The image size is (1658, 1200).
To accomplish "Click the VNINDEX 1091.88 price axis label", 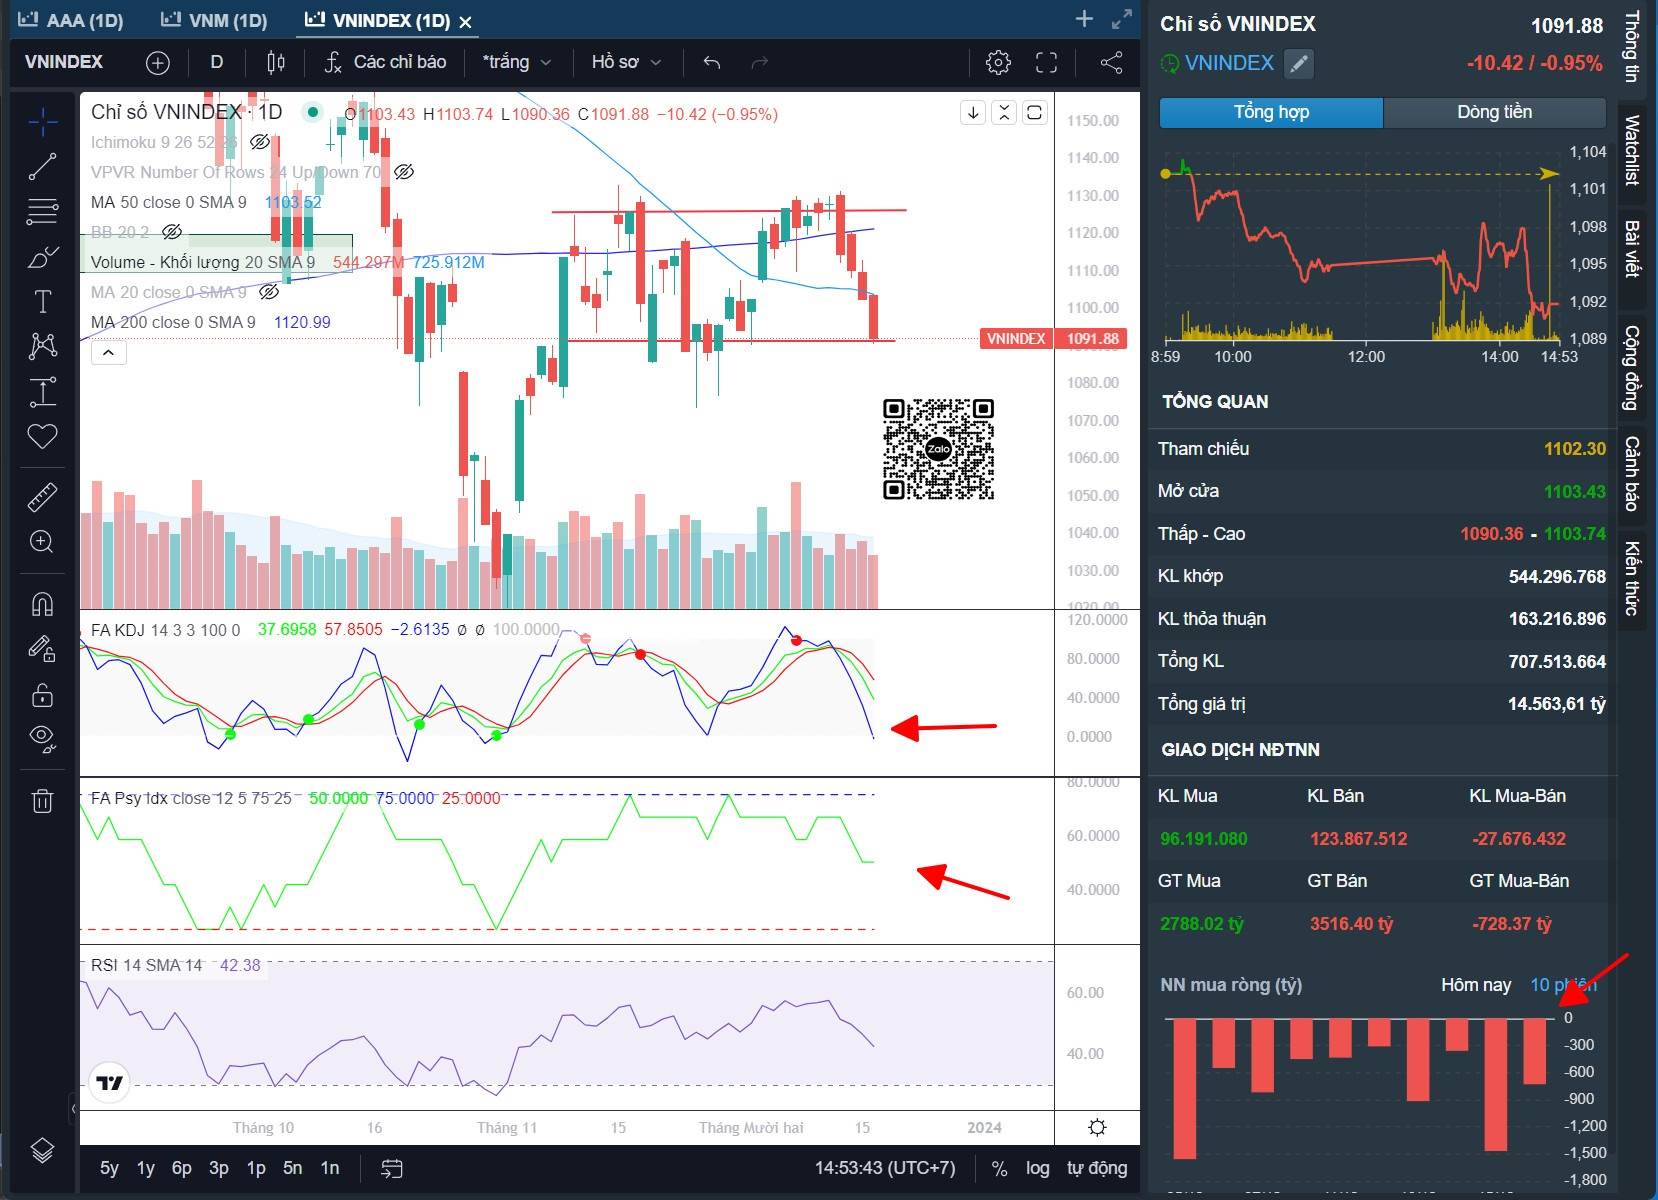I will (x=1054, y=339).
